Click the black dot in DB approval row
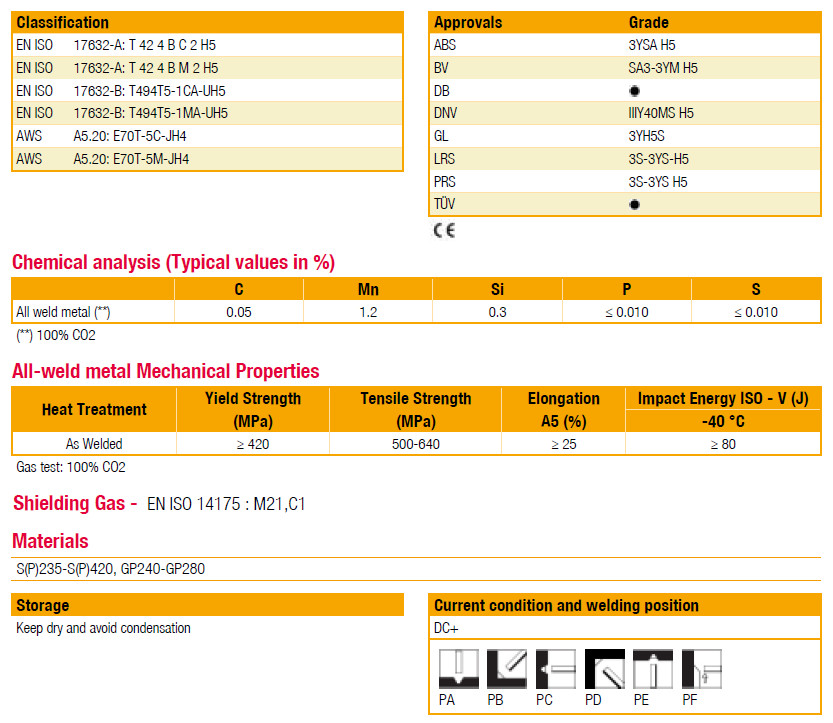This screenshot has height=723, width=833. click(634, 91)
